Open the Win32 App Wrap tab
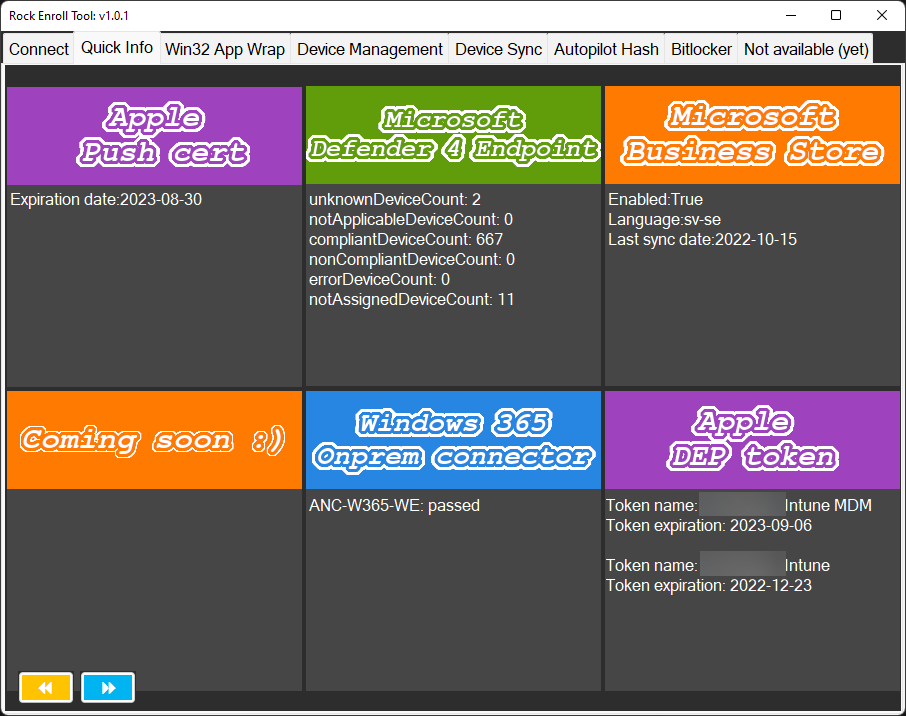The height and width of the screenshot is (716, 906). click(x=224, y=48)
